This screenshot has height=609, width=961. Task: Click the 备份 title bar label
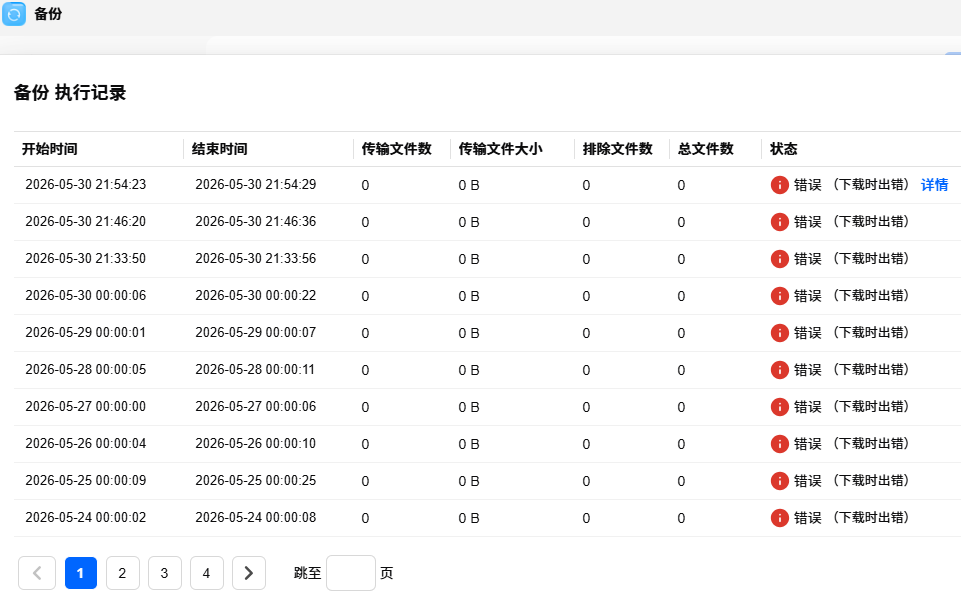pyautogui.click(x=48, y=13)
